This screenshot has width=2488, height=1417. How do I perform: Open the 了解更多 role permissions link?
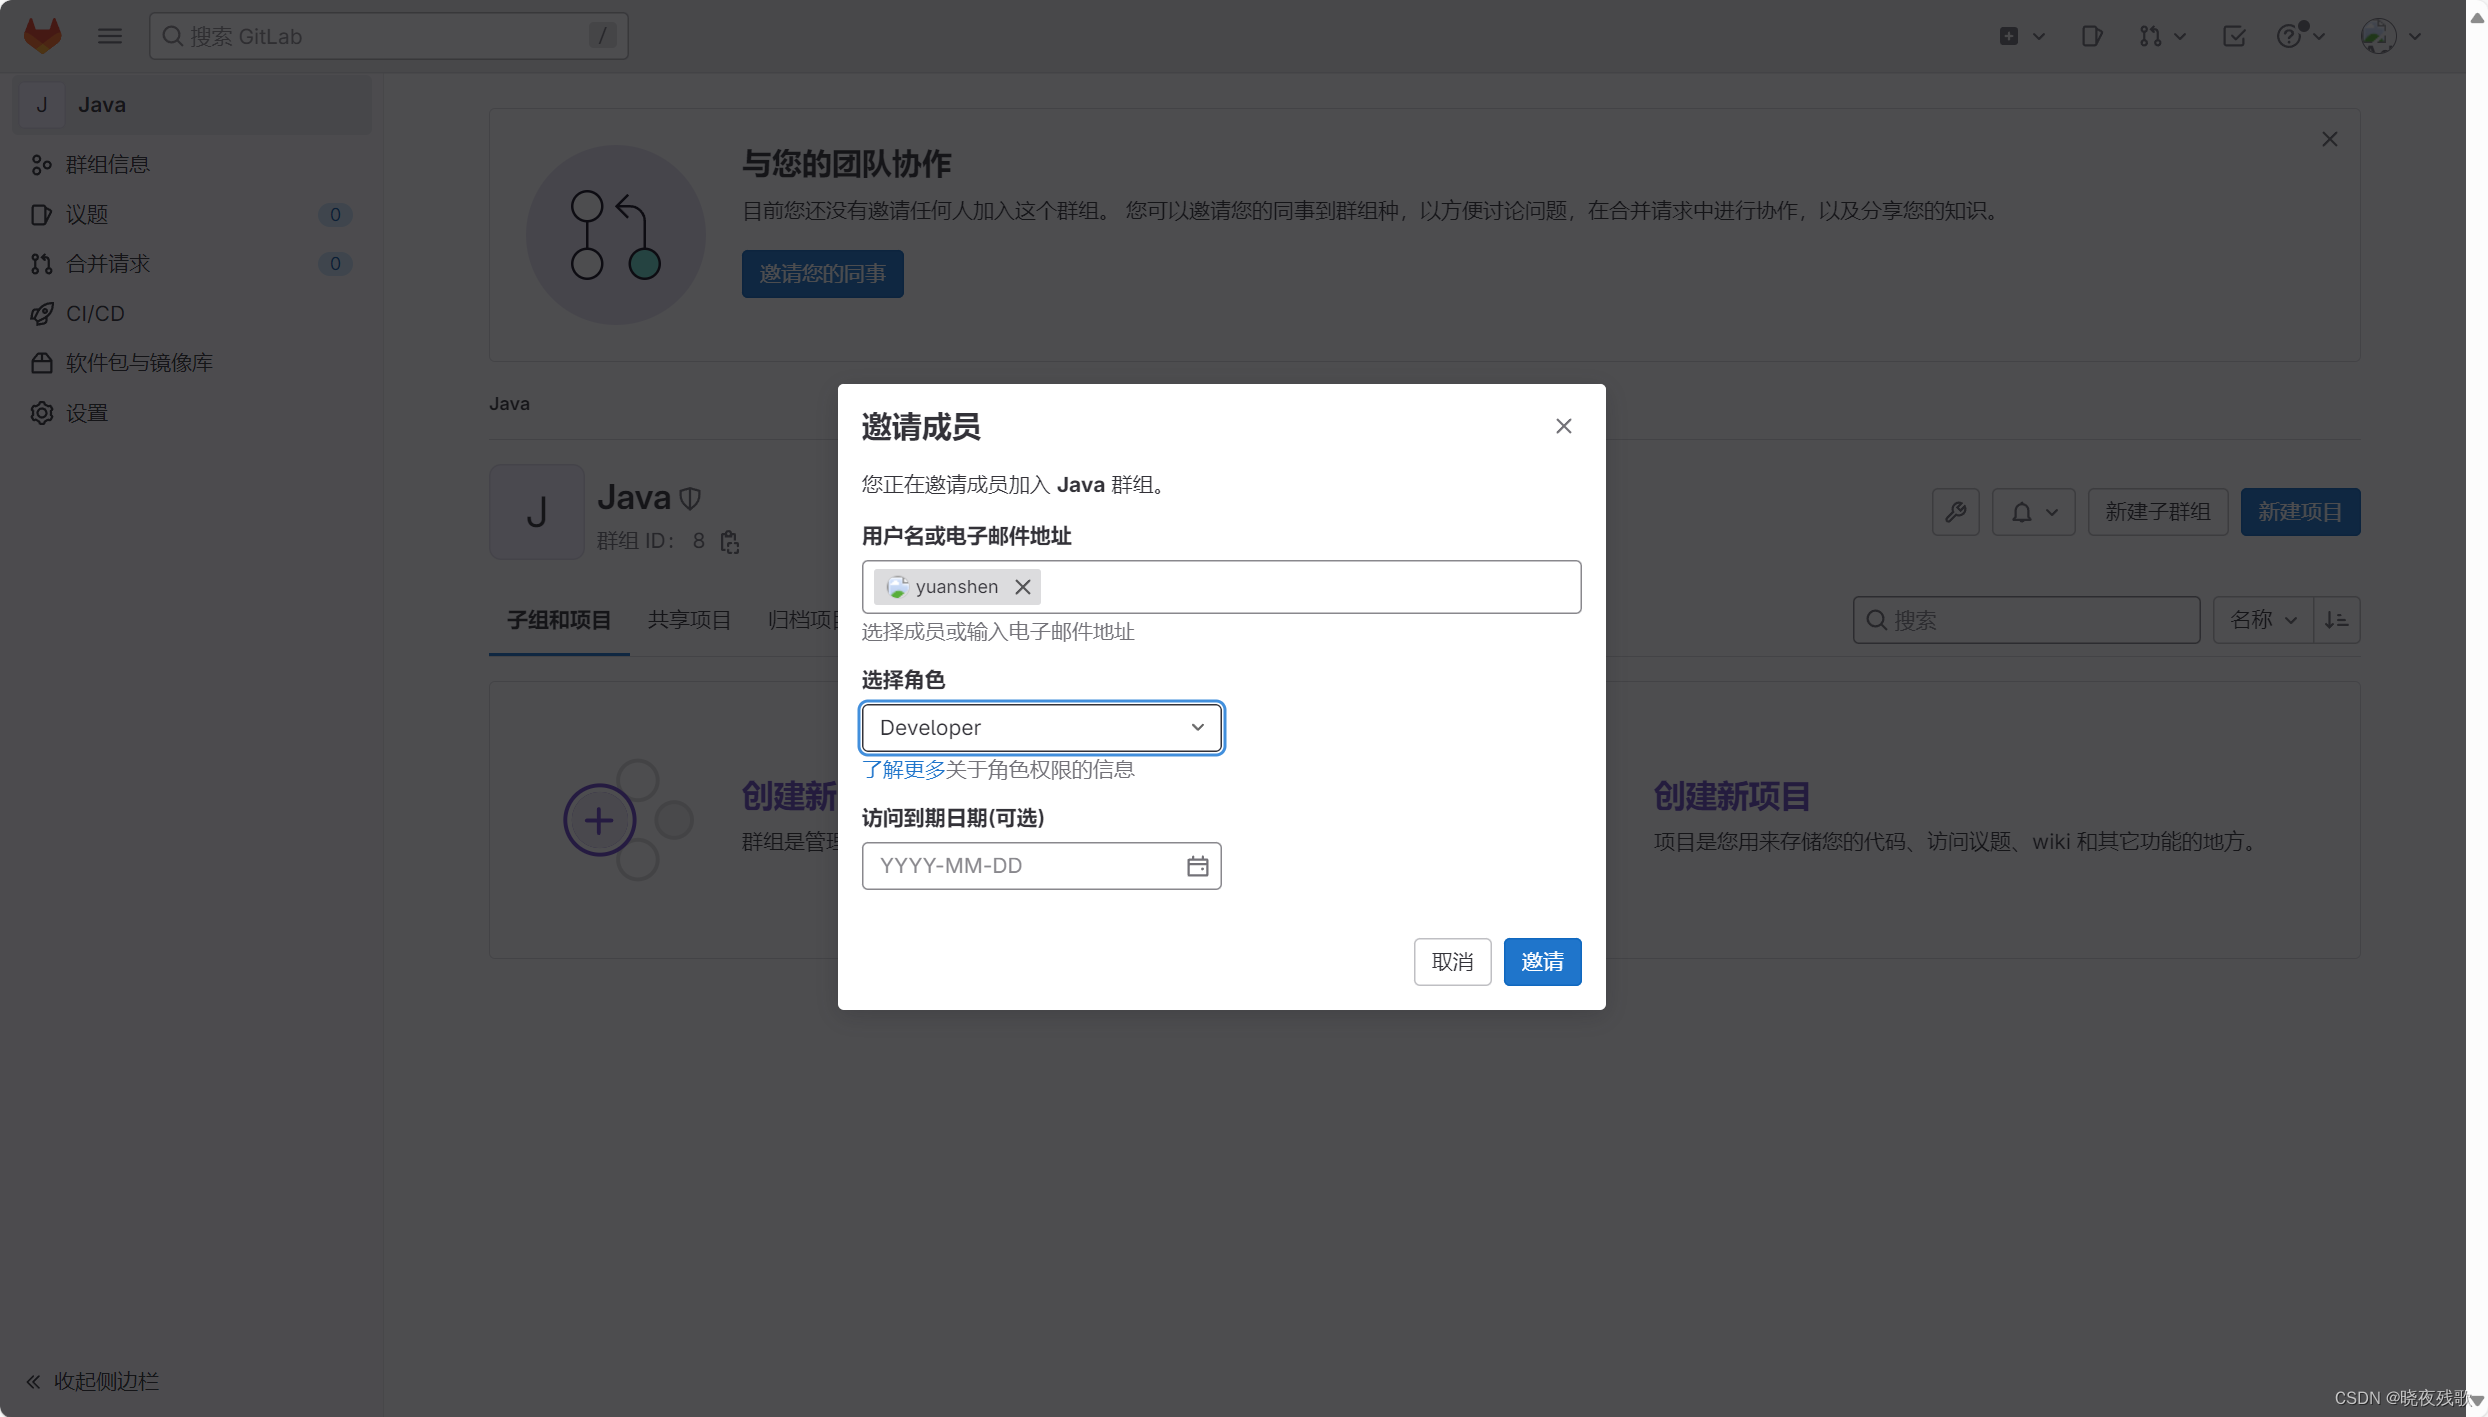(x=904, y=769)
